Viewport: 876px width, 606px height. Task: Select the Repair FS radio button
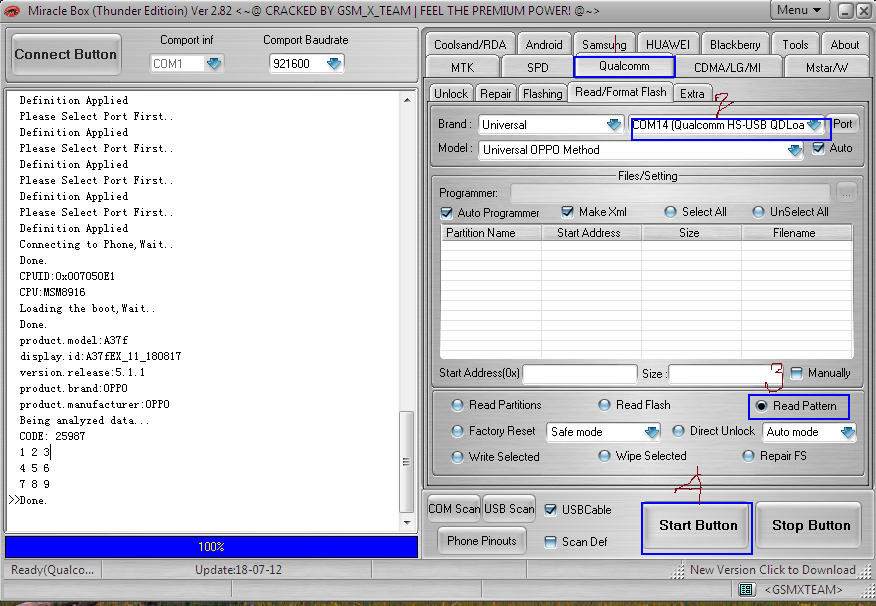coord(749,456)
